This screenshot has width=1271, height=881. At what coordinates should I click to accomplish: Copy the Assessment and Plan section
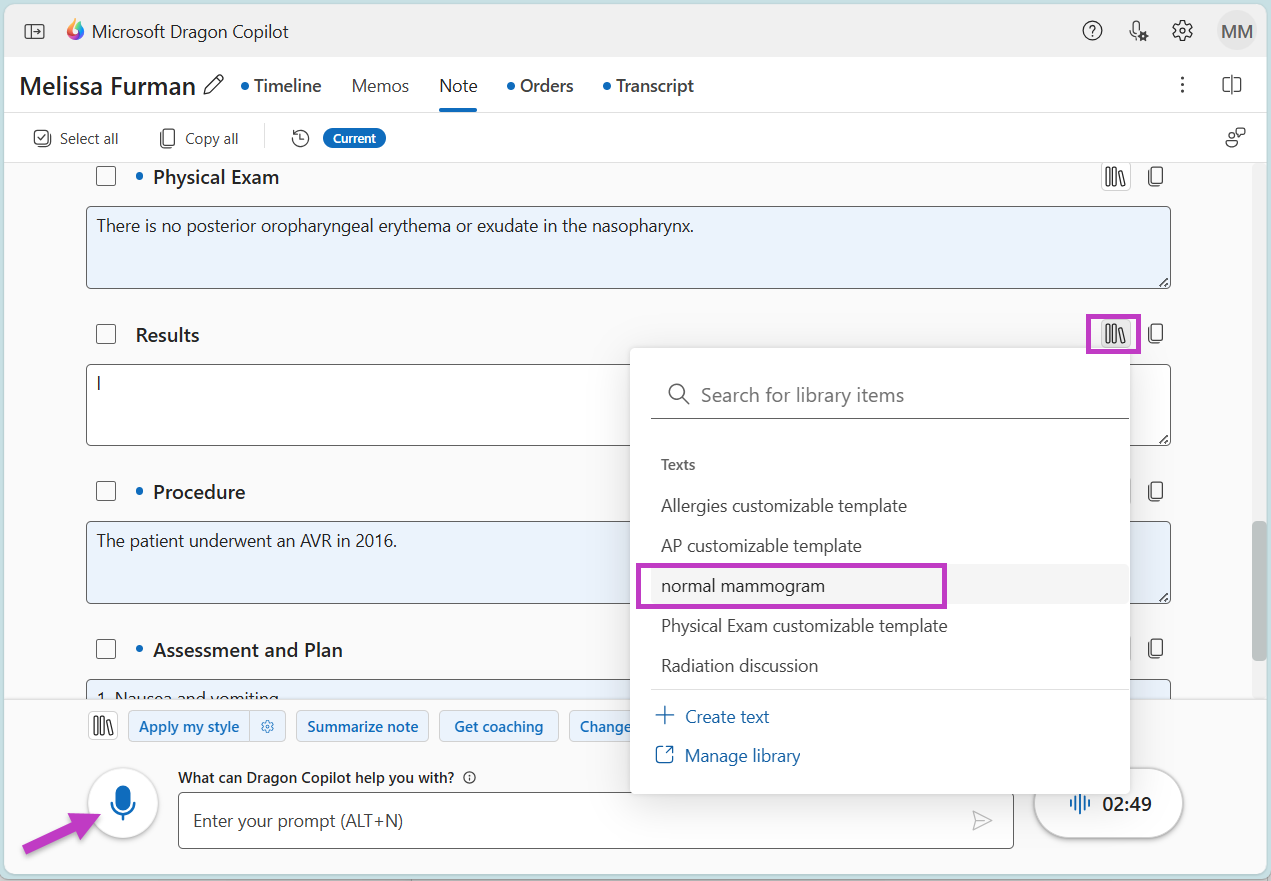tap(1155, 649)
